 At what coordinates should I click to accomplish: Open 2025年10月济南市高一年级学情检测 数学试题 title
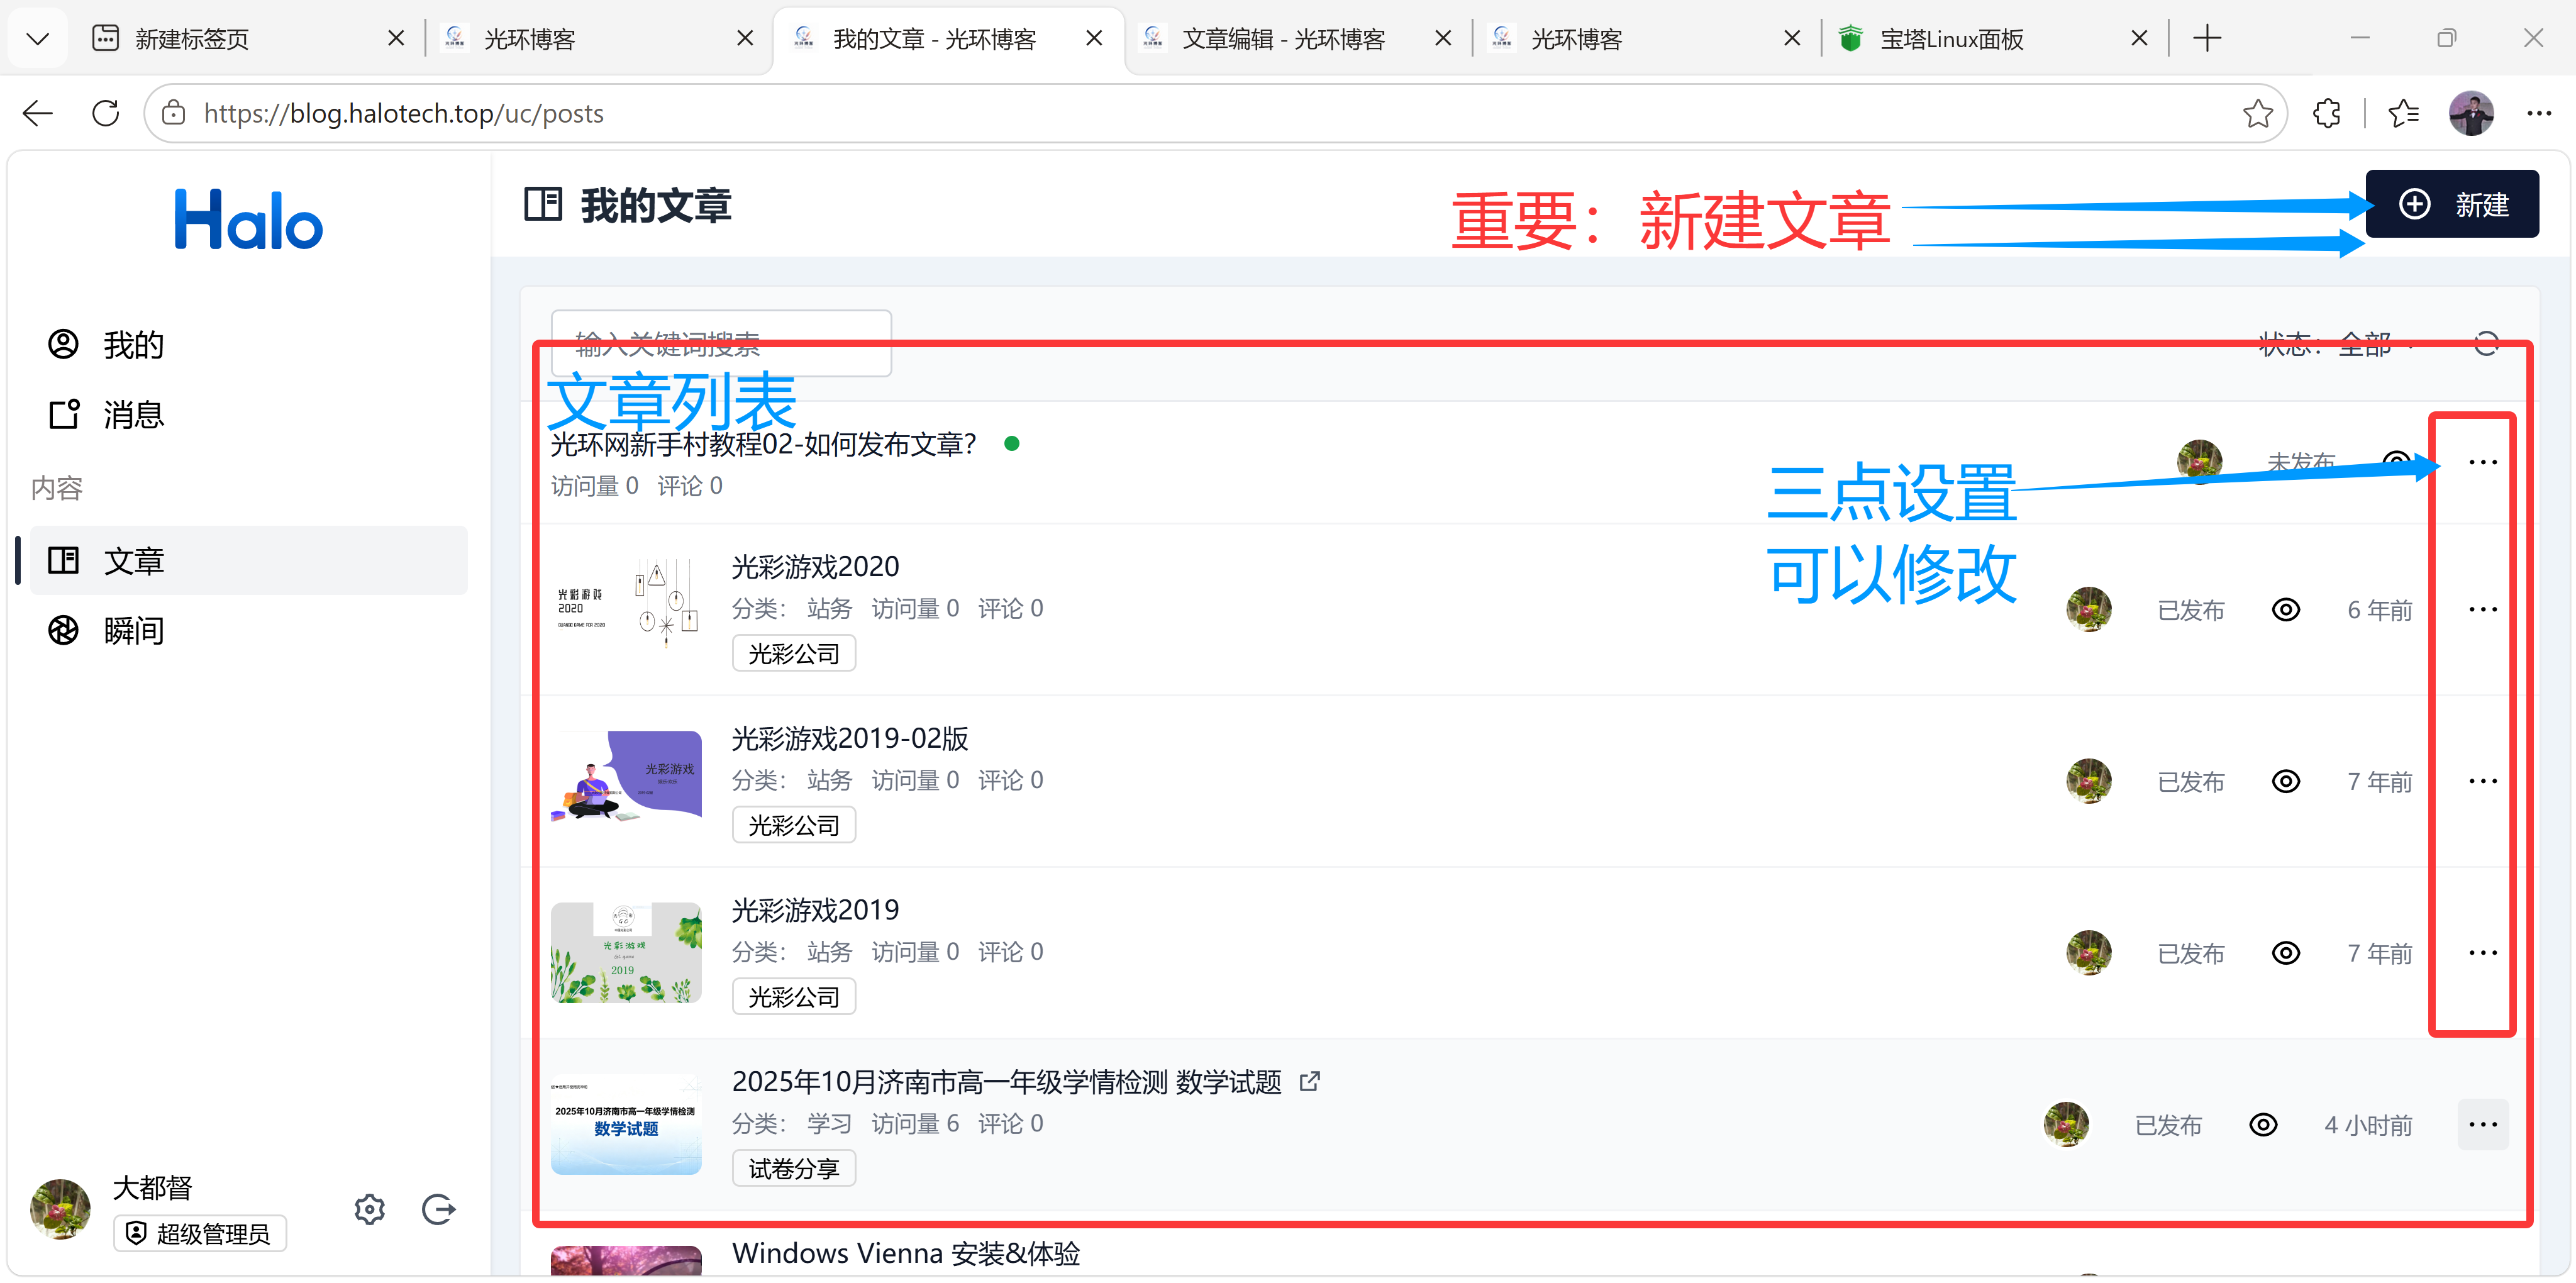[x=1006, y=1081]
